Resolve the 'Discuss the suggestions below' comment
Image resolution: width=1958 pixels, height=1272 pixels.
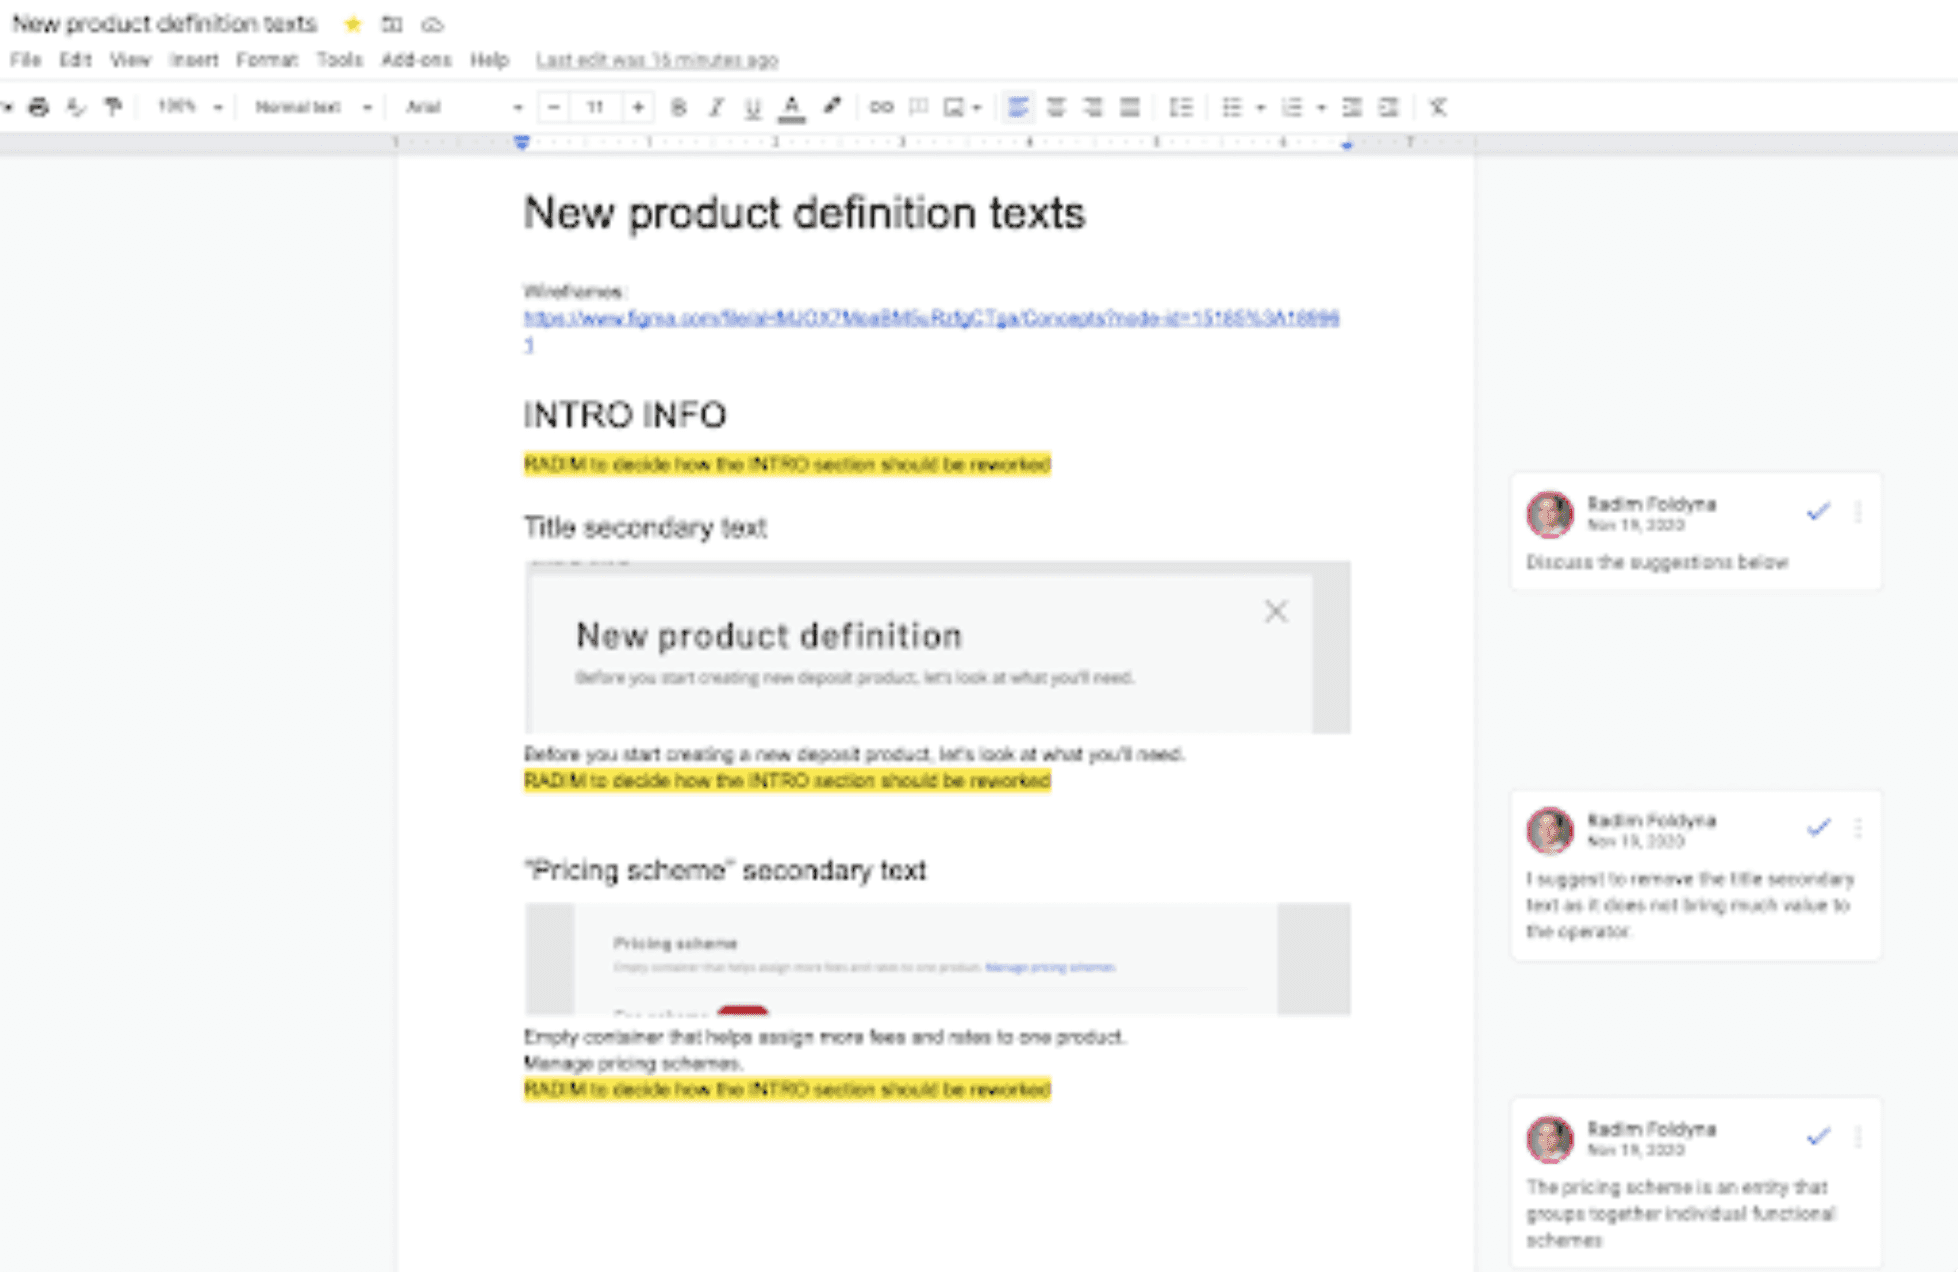[x=1818, y=512]
